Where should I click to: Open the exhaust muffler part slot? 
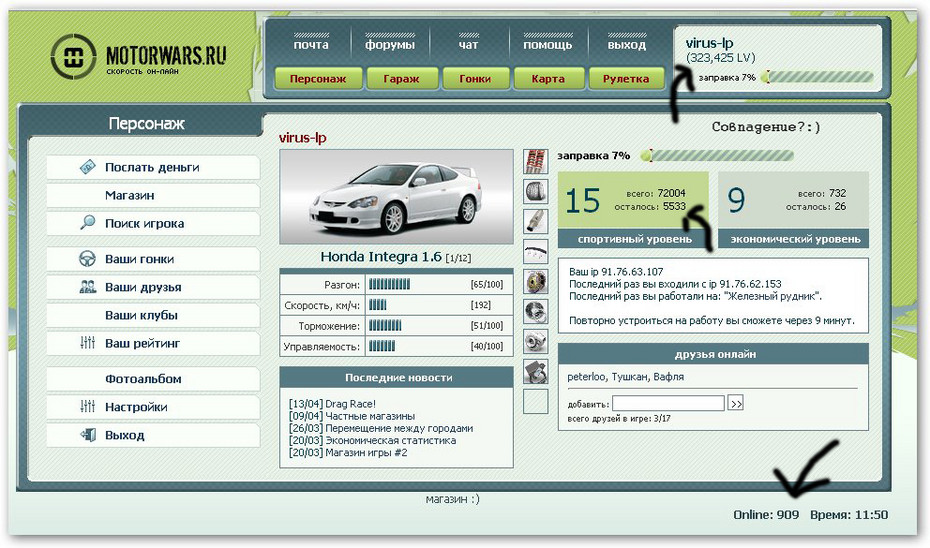536,221
